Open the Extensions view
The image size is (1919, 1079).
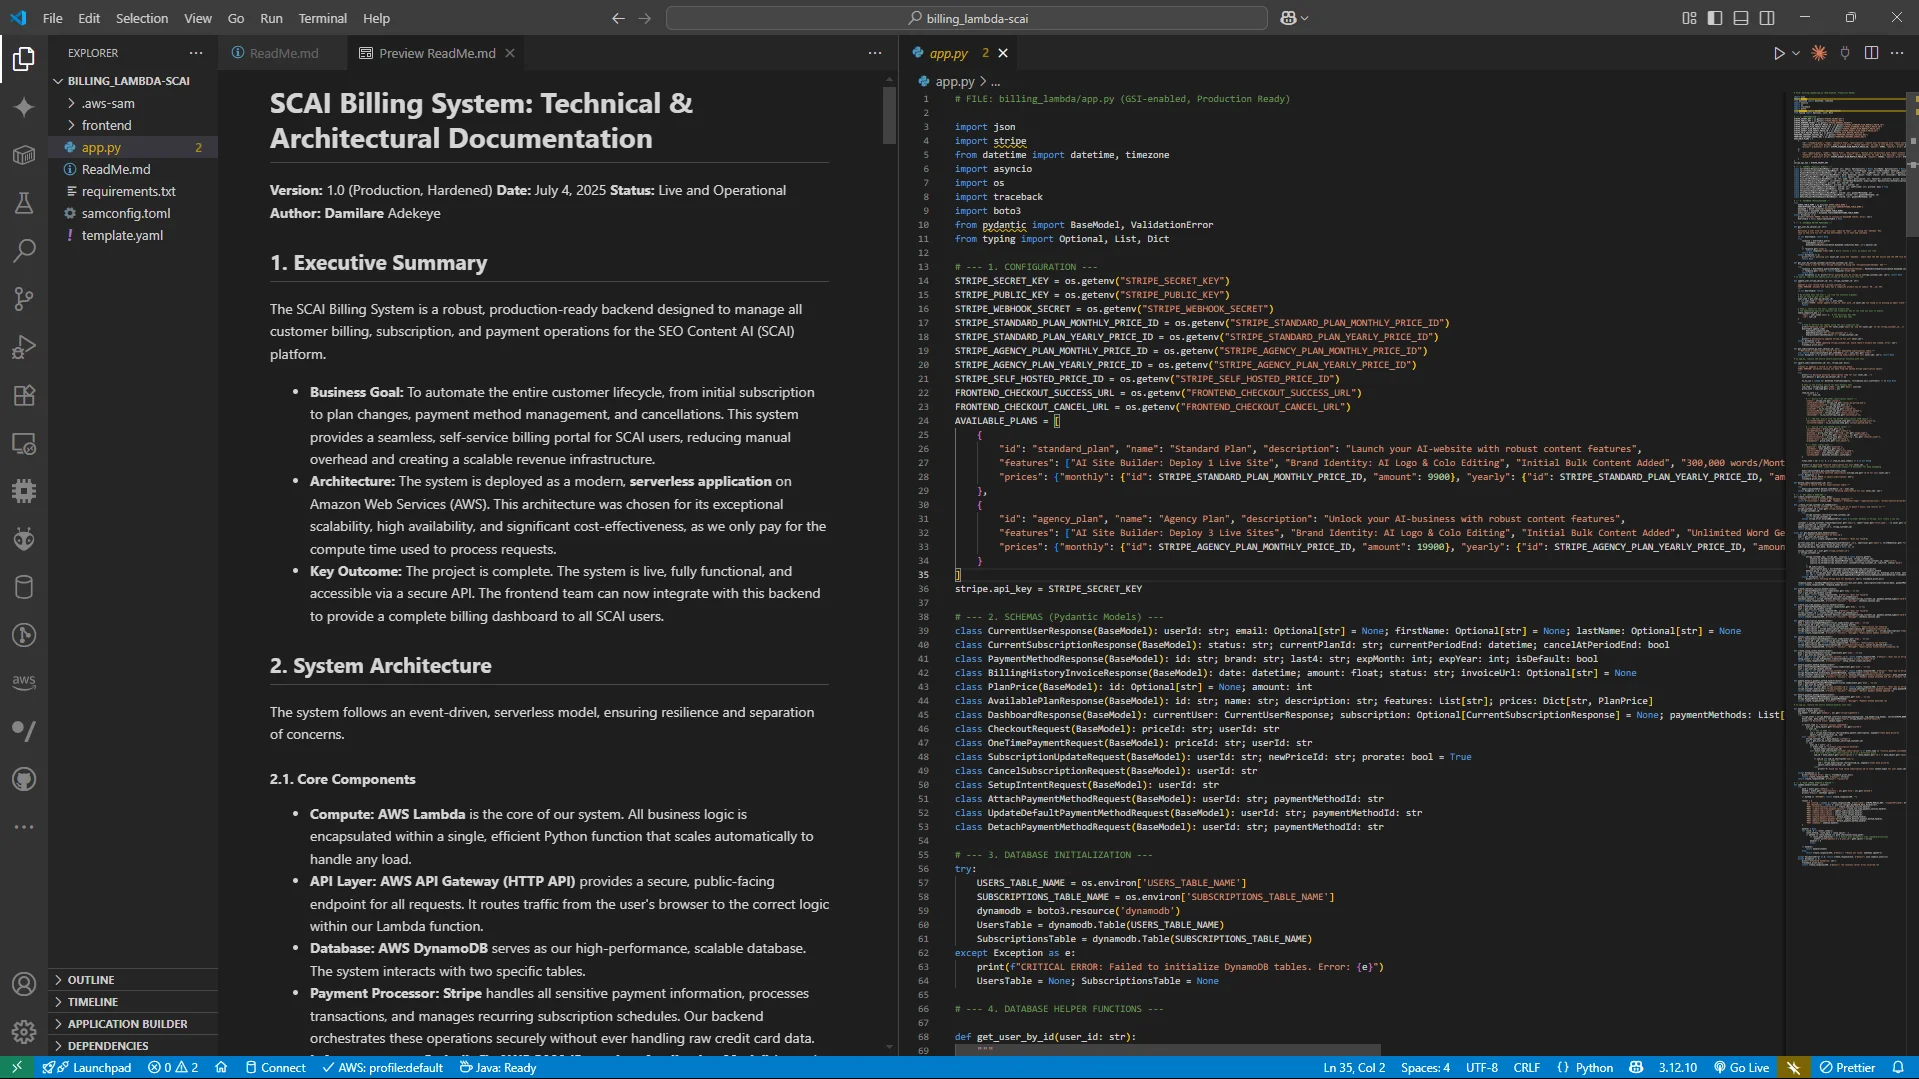pos(24,395)
